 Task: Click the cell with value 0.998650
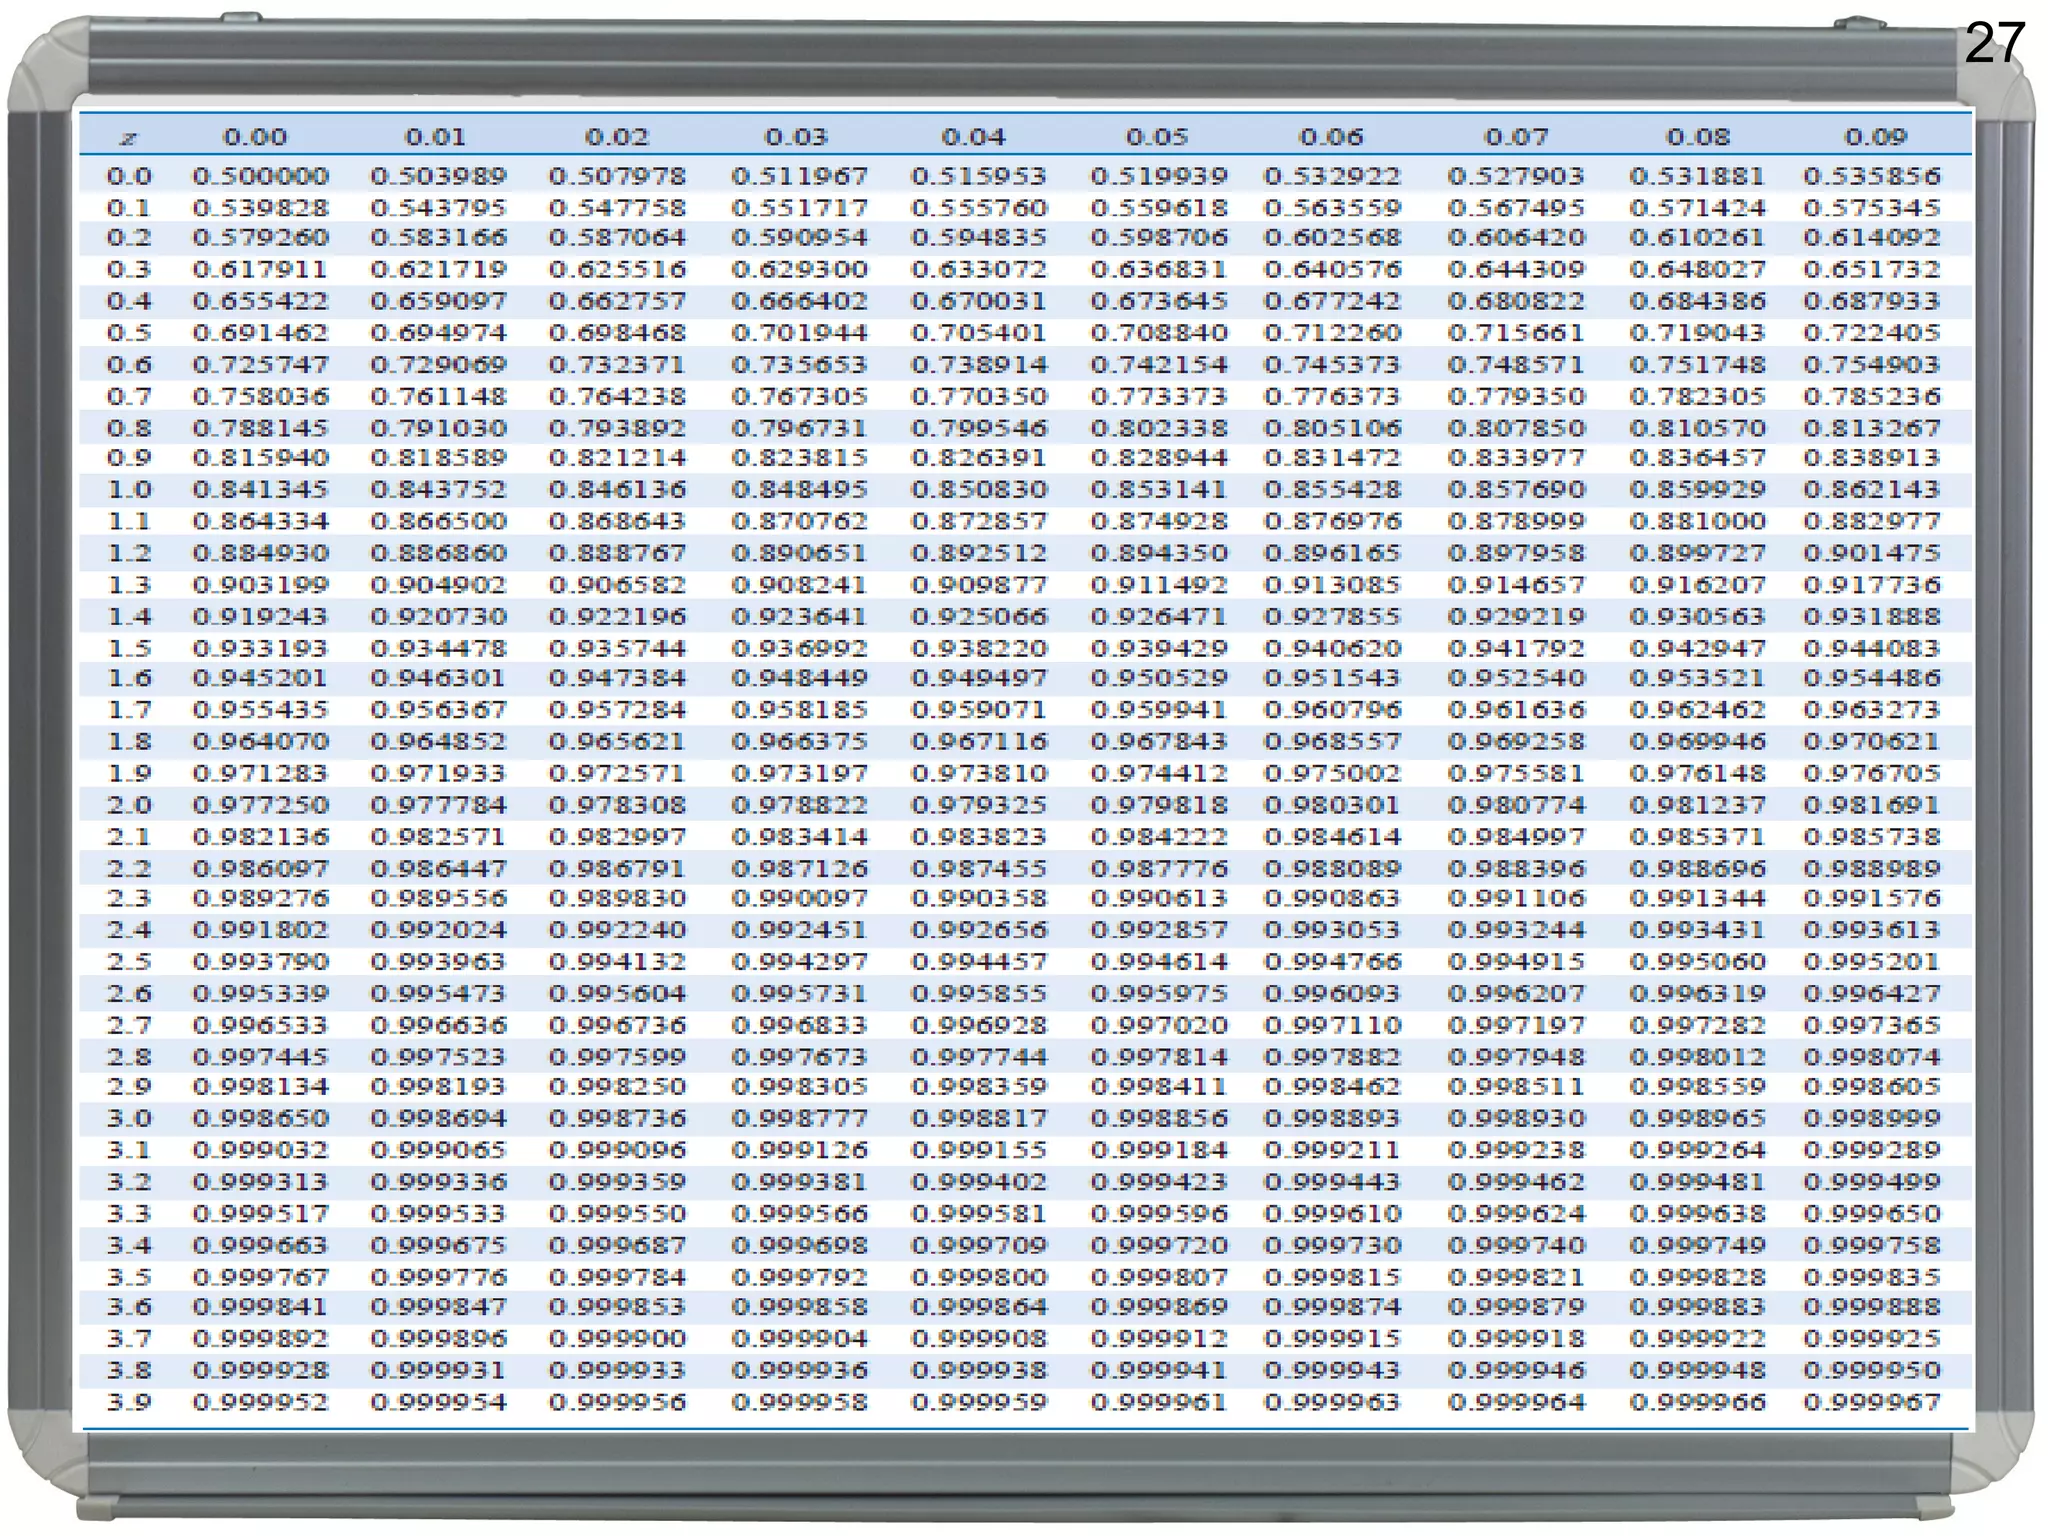[261, 1118]
